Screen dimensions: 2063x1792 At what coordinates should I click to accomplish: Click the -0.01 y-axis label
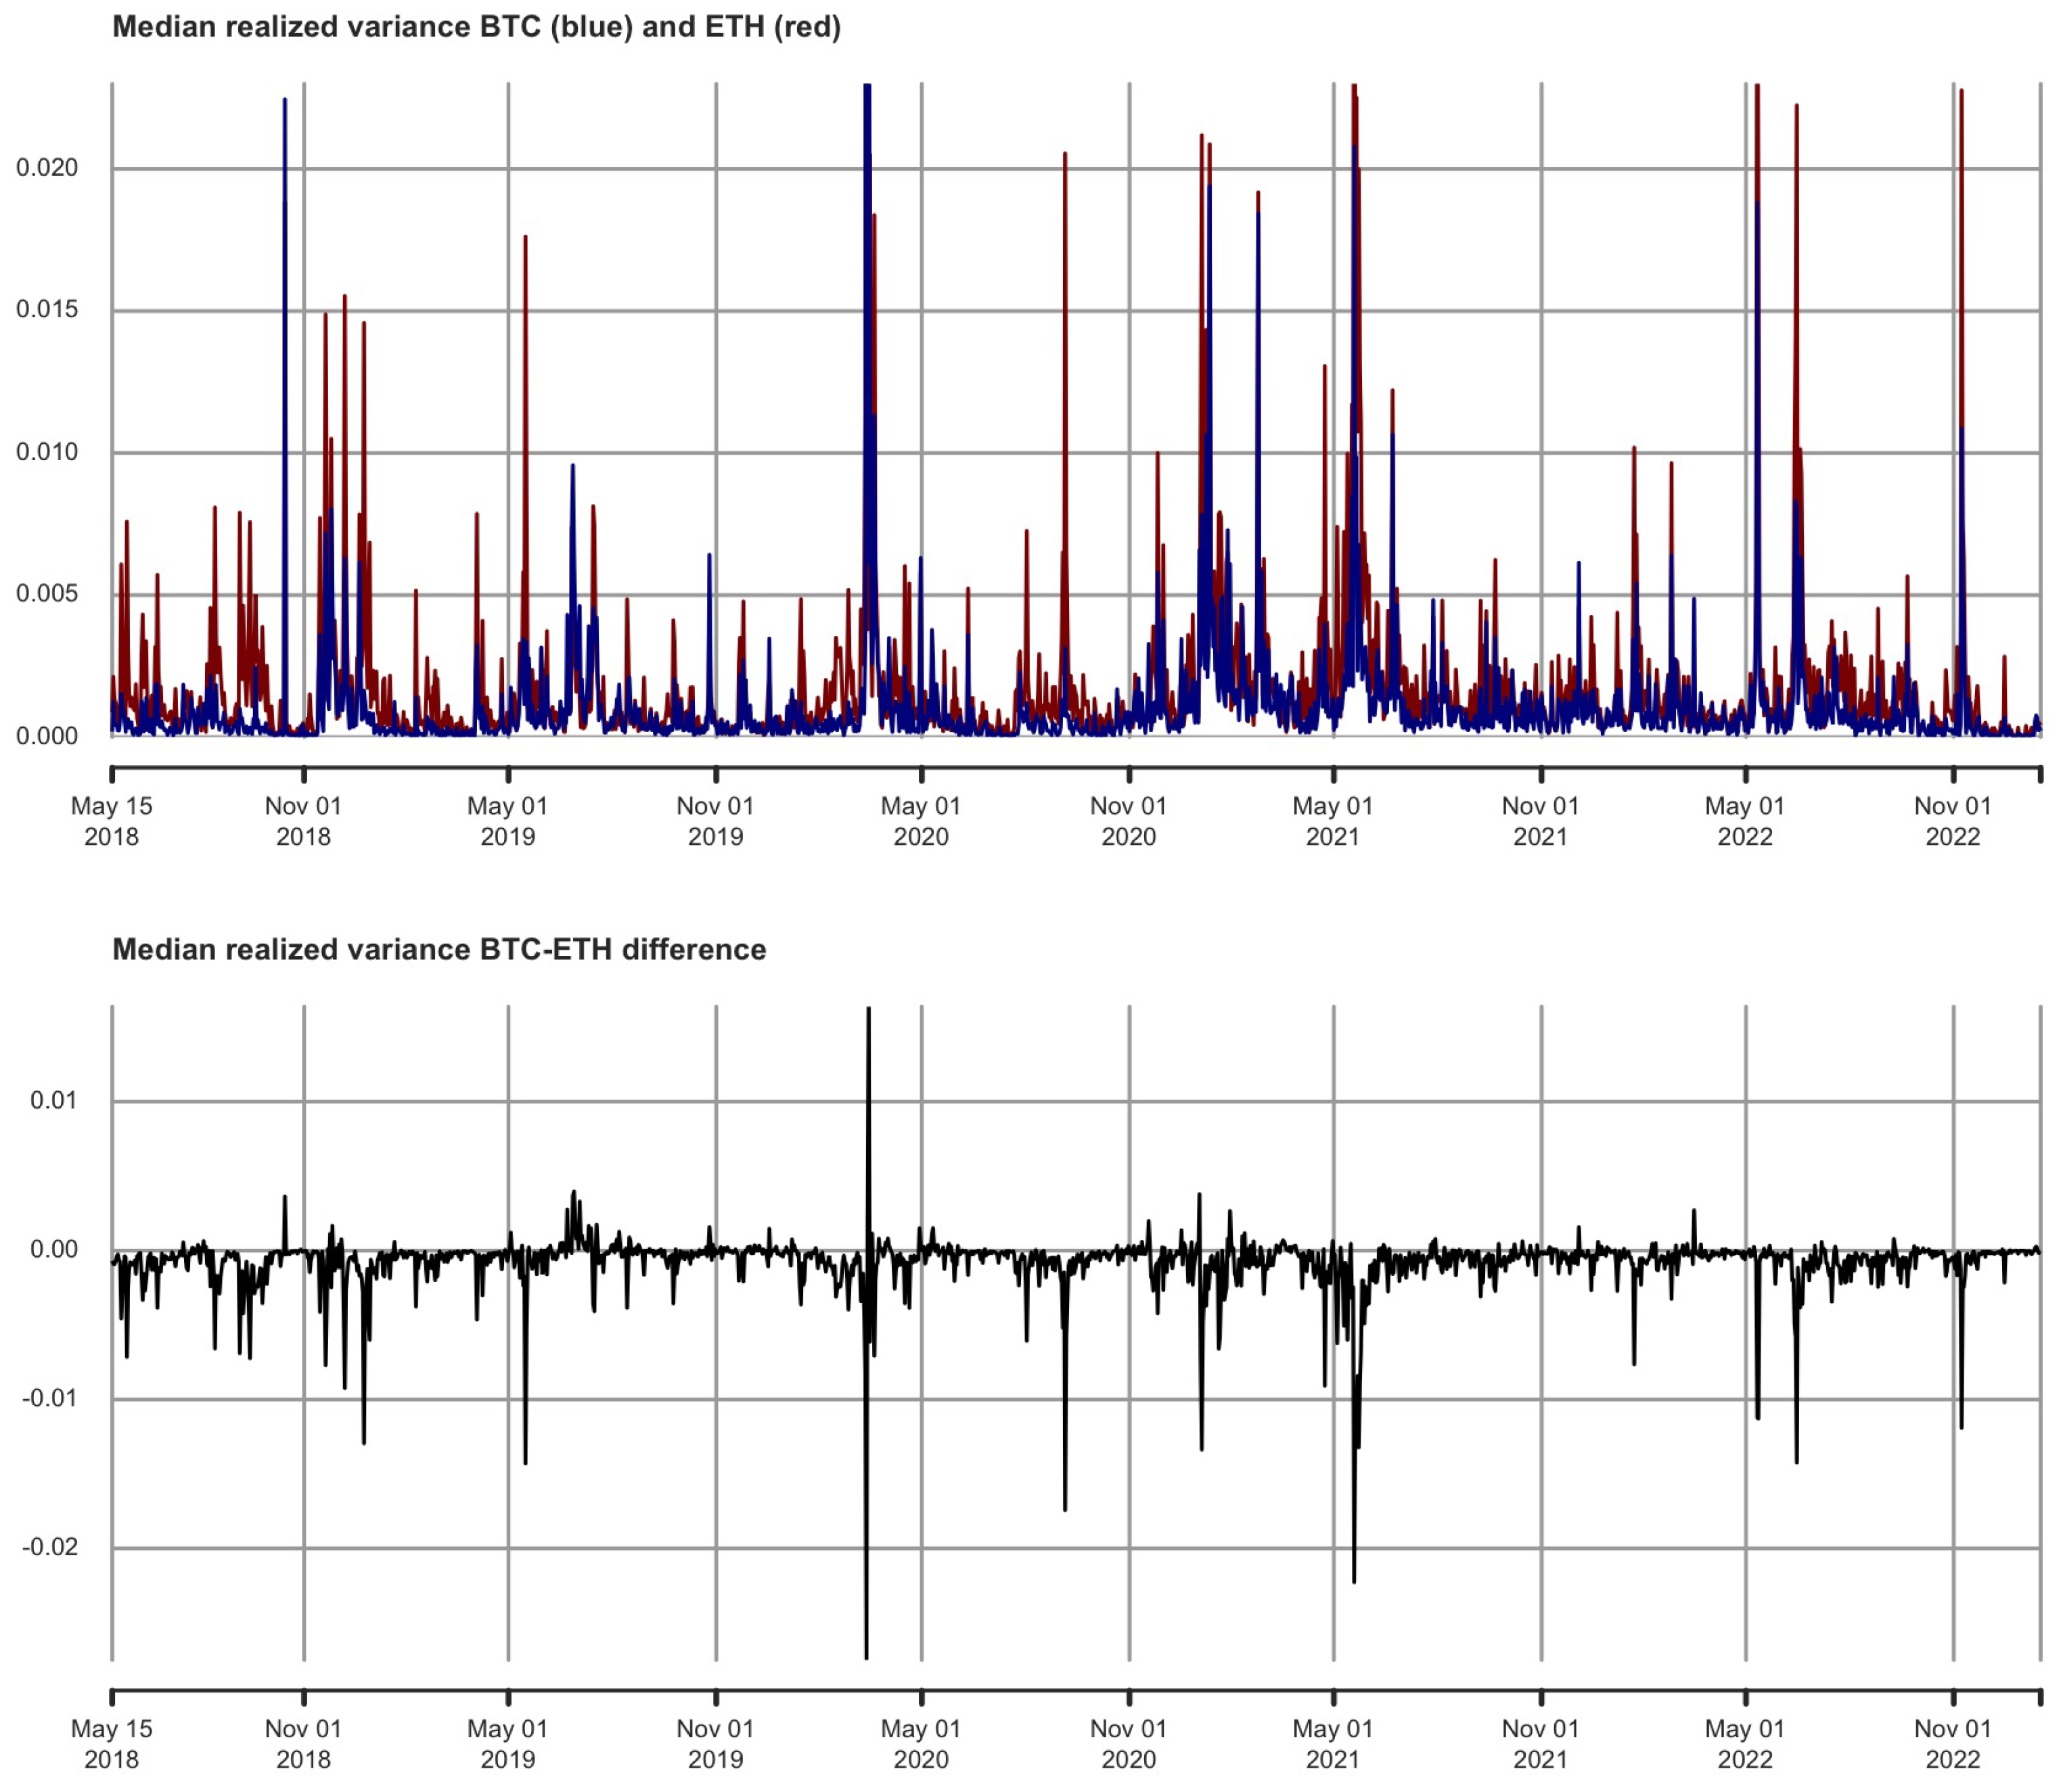click(x=50, y=1398)
